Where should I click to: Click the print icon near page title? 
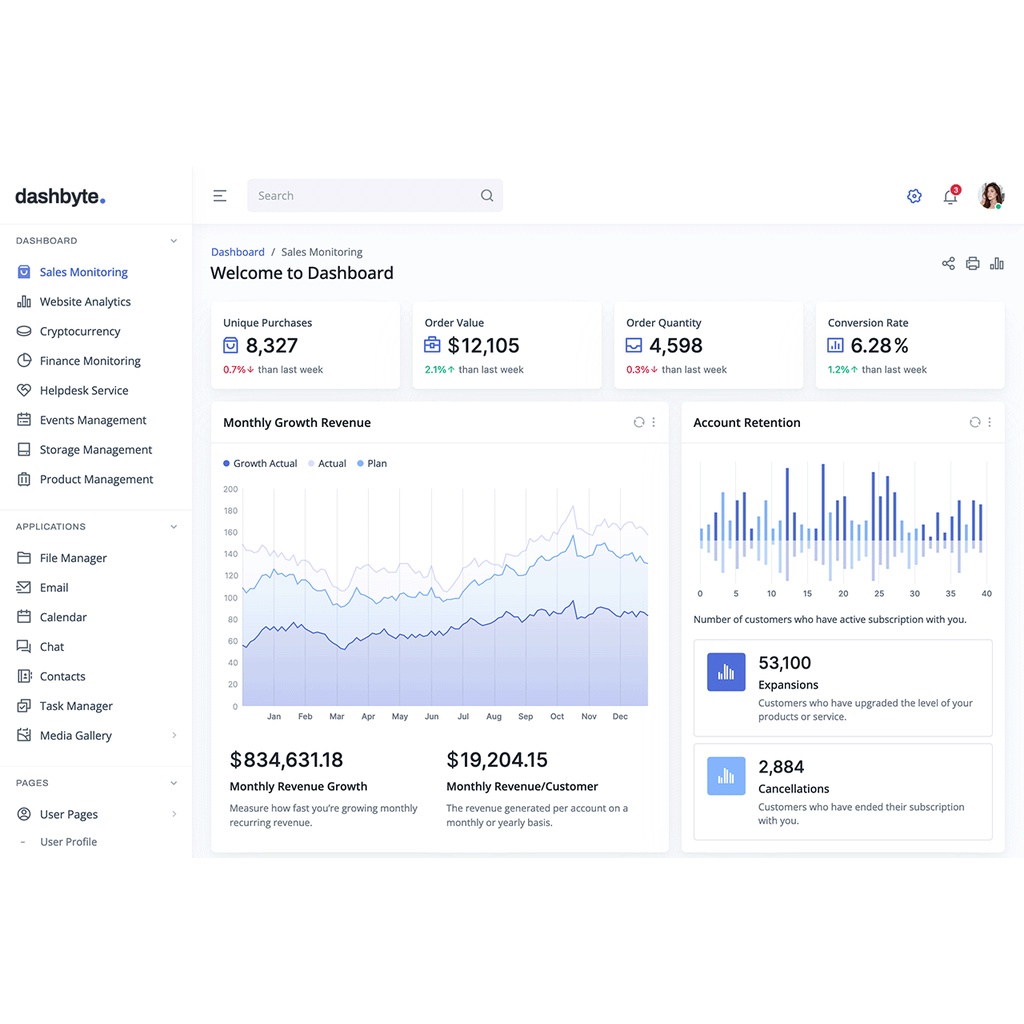[972, 263]
